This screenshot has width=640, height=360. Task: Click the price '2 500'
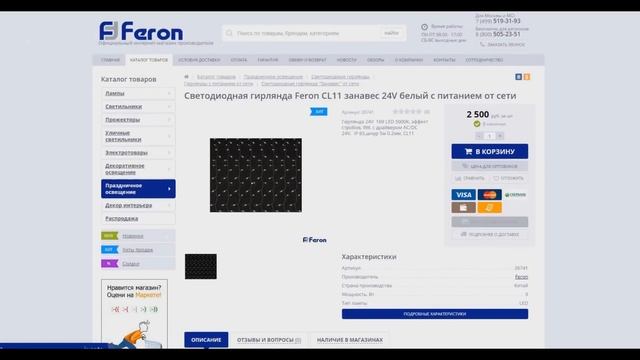point(478,115)
